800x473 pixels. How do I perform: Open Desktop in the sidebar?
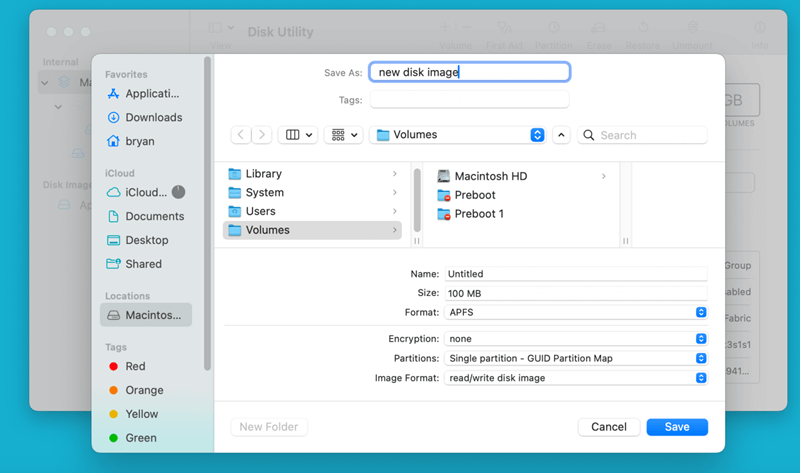137,240
